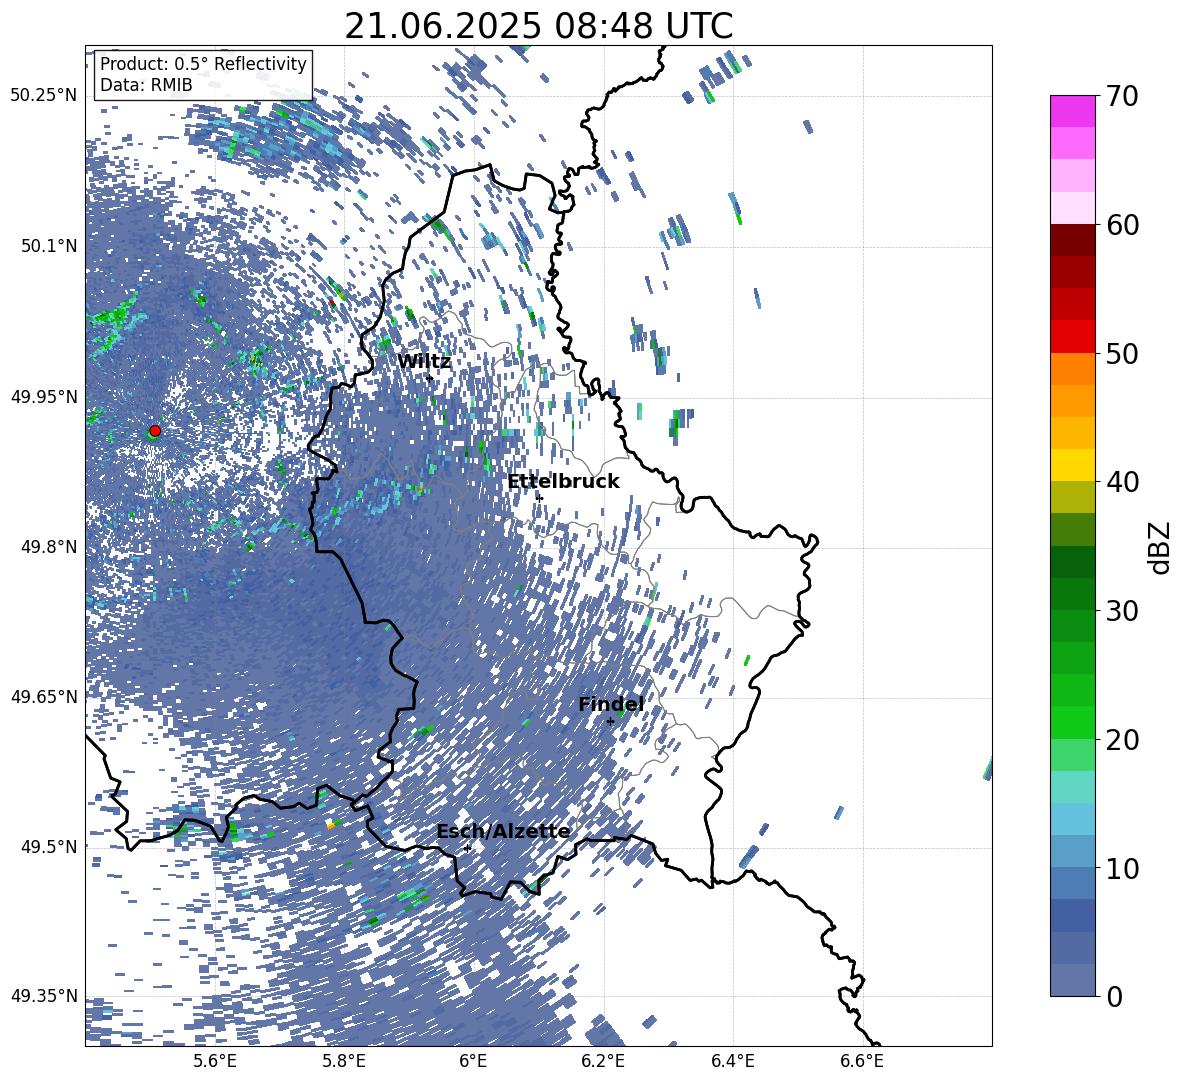Click the red radar site marker

[x=155, y=430]
